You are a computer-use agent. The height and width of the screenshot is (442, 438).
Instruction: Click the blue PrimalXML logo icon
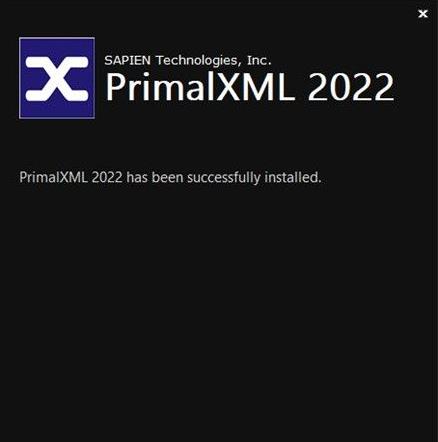click(57, 78)
